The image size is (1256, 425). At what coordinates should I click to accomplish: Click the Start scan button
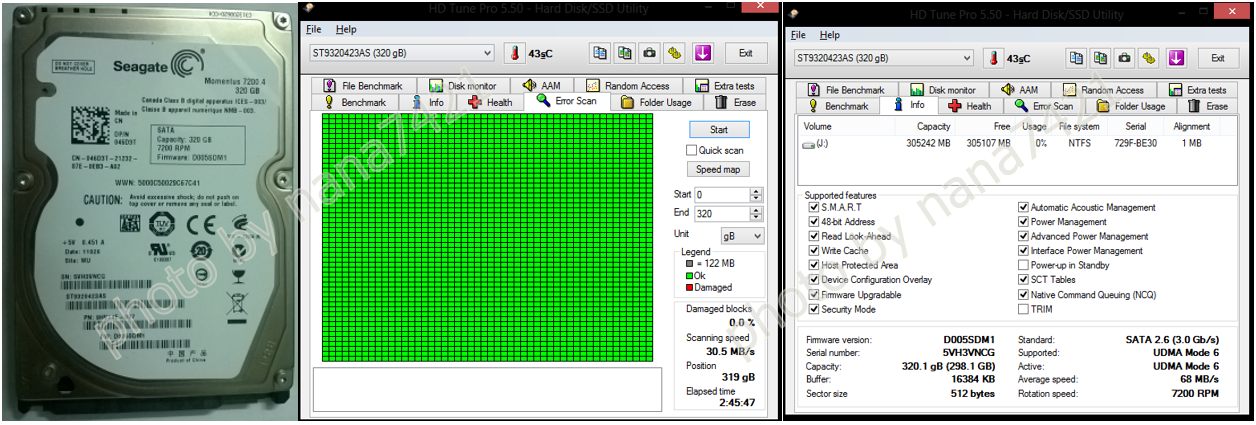(719, 130)
